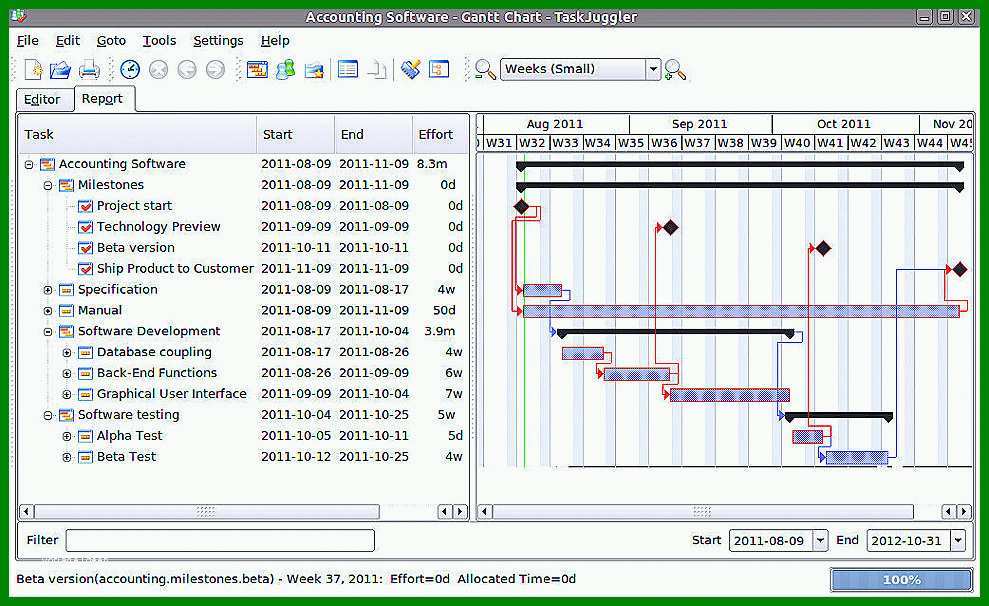Screen dimensions: 989x606
Task: Click the Start column header
Action: [295, 134]
